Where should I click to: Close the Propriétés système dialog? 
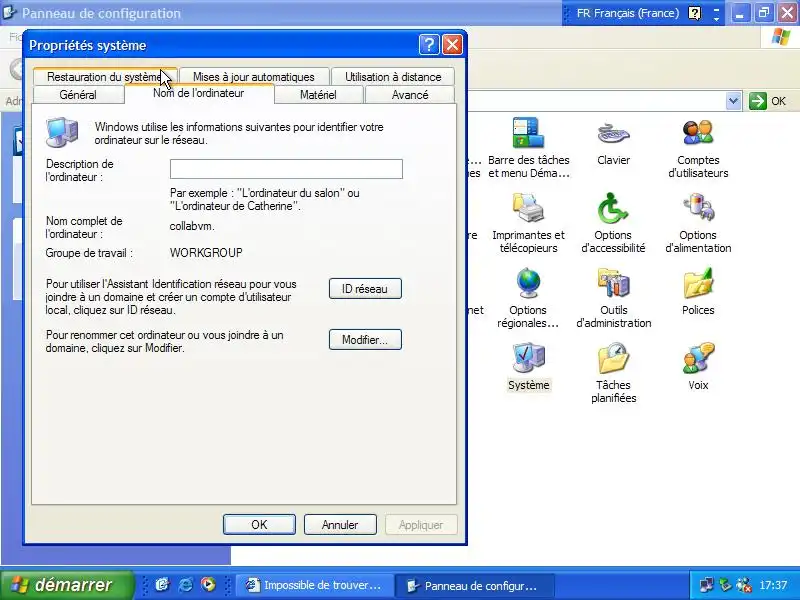click(x=452, y=45)
